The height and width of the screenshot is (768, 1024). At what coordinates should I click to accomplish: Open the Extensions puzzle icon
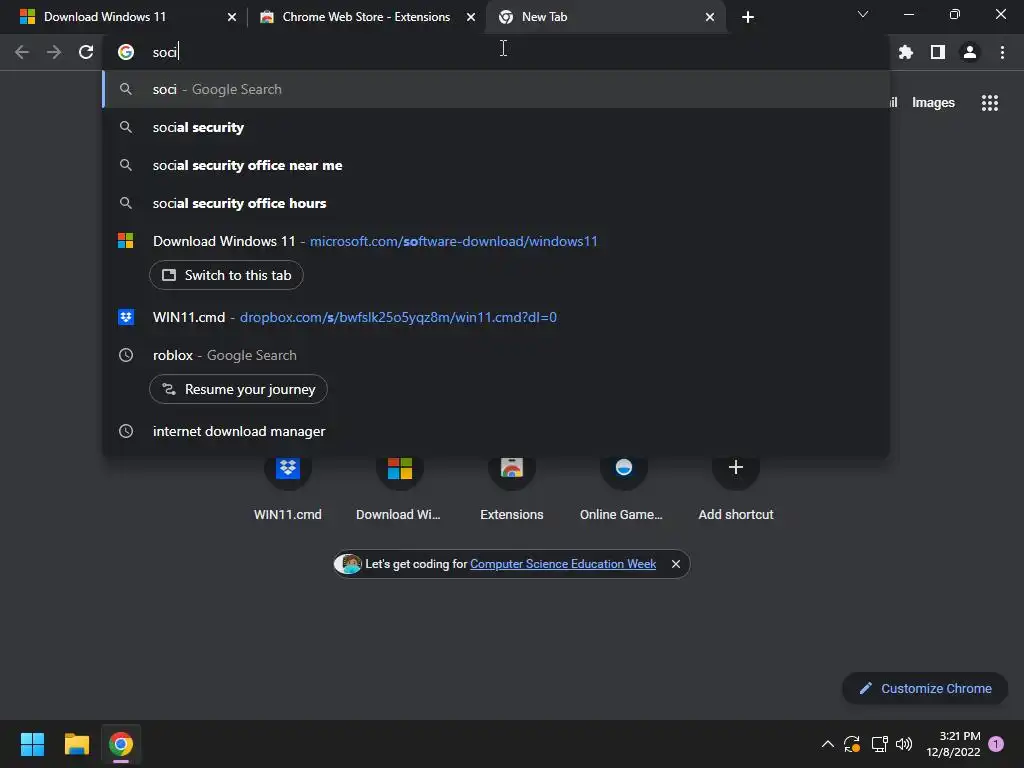click(x=906, y=52)
